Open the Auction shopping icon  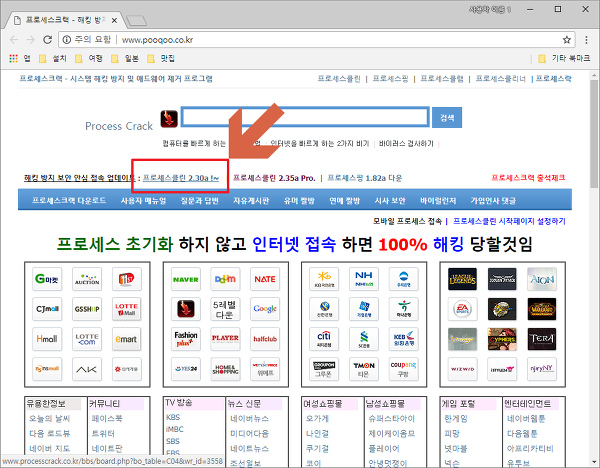[87, 279]
